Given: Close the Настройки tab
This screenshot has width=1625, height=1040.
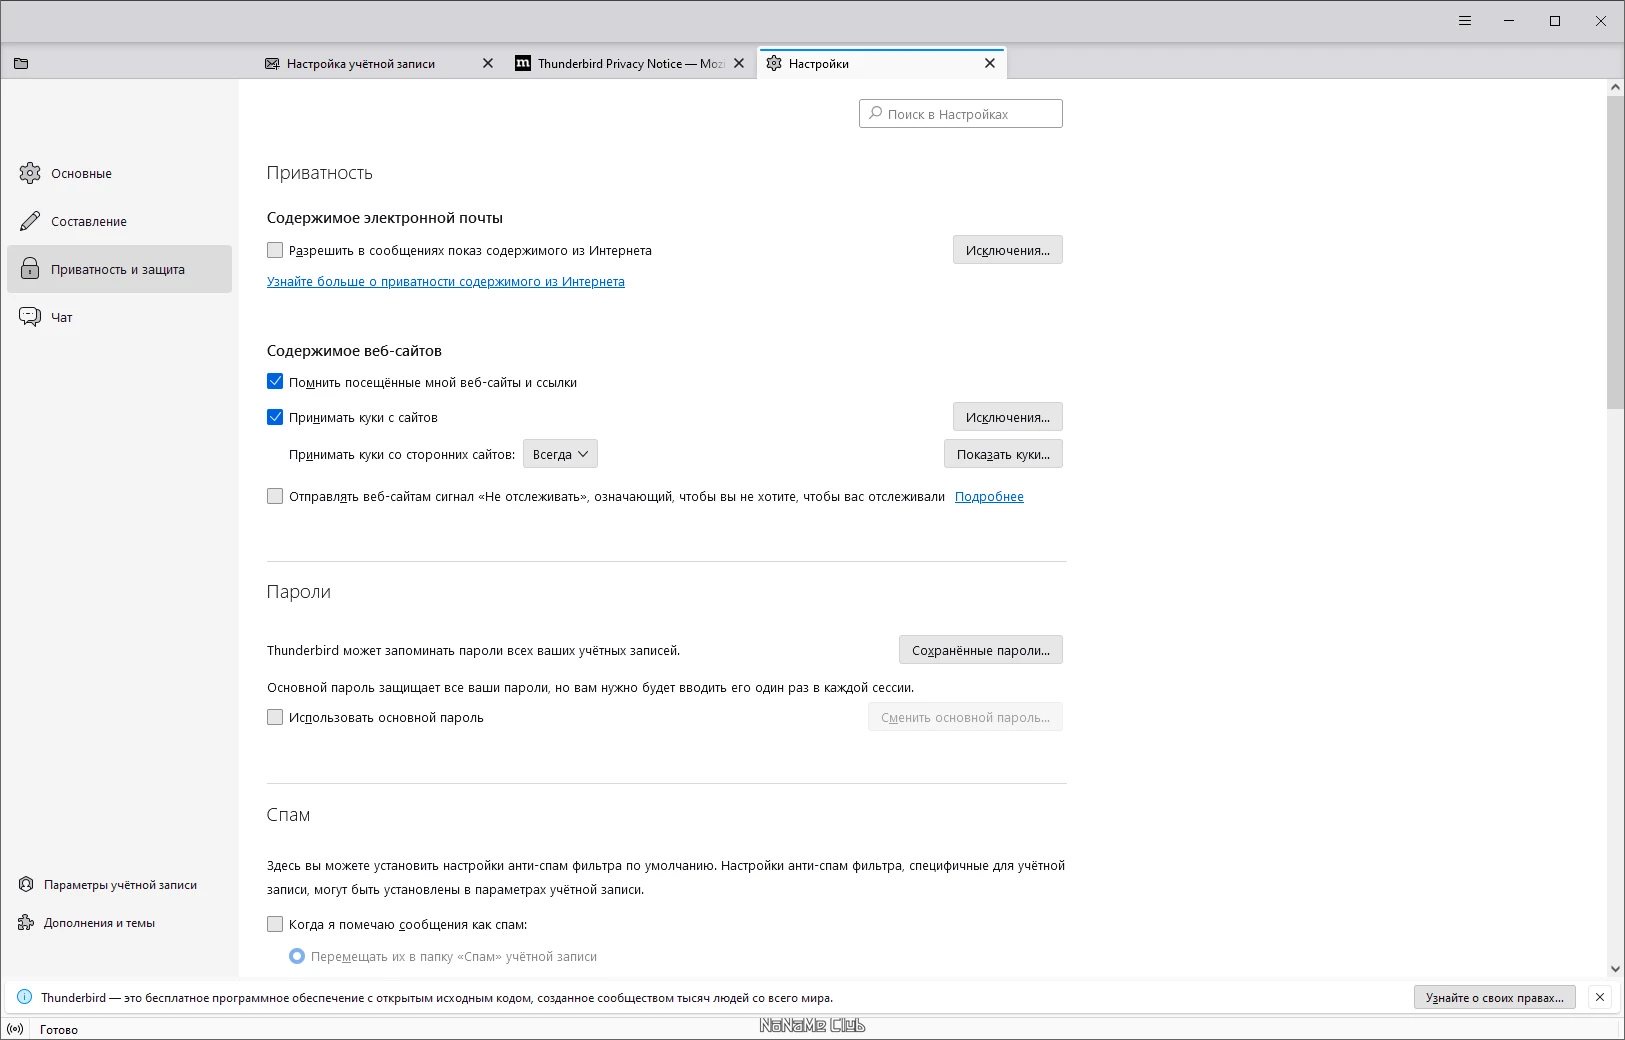Looking at the screenshot, I should pos(990,63).
